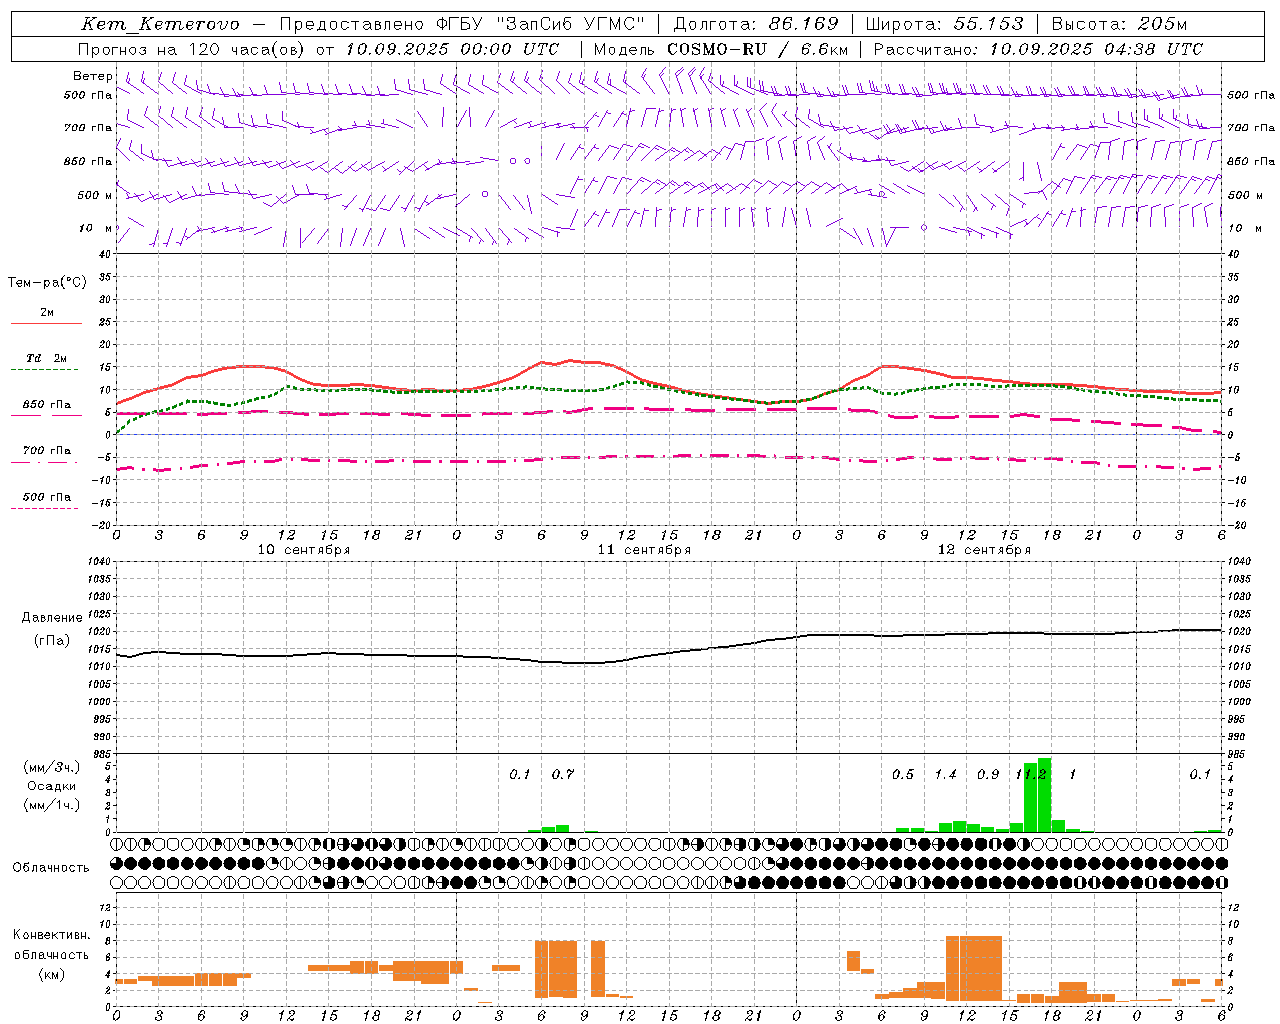Viewport: 1280px width, 1024px height.
Task: Click the 'Осадки' precipitation panel label
Action: pos(51,786)
